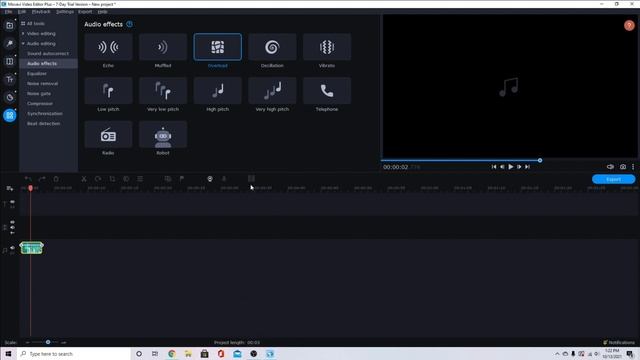Open the Compressor tool

[x=40, y=104]
